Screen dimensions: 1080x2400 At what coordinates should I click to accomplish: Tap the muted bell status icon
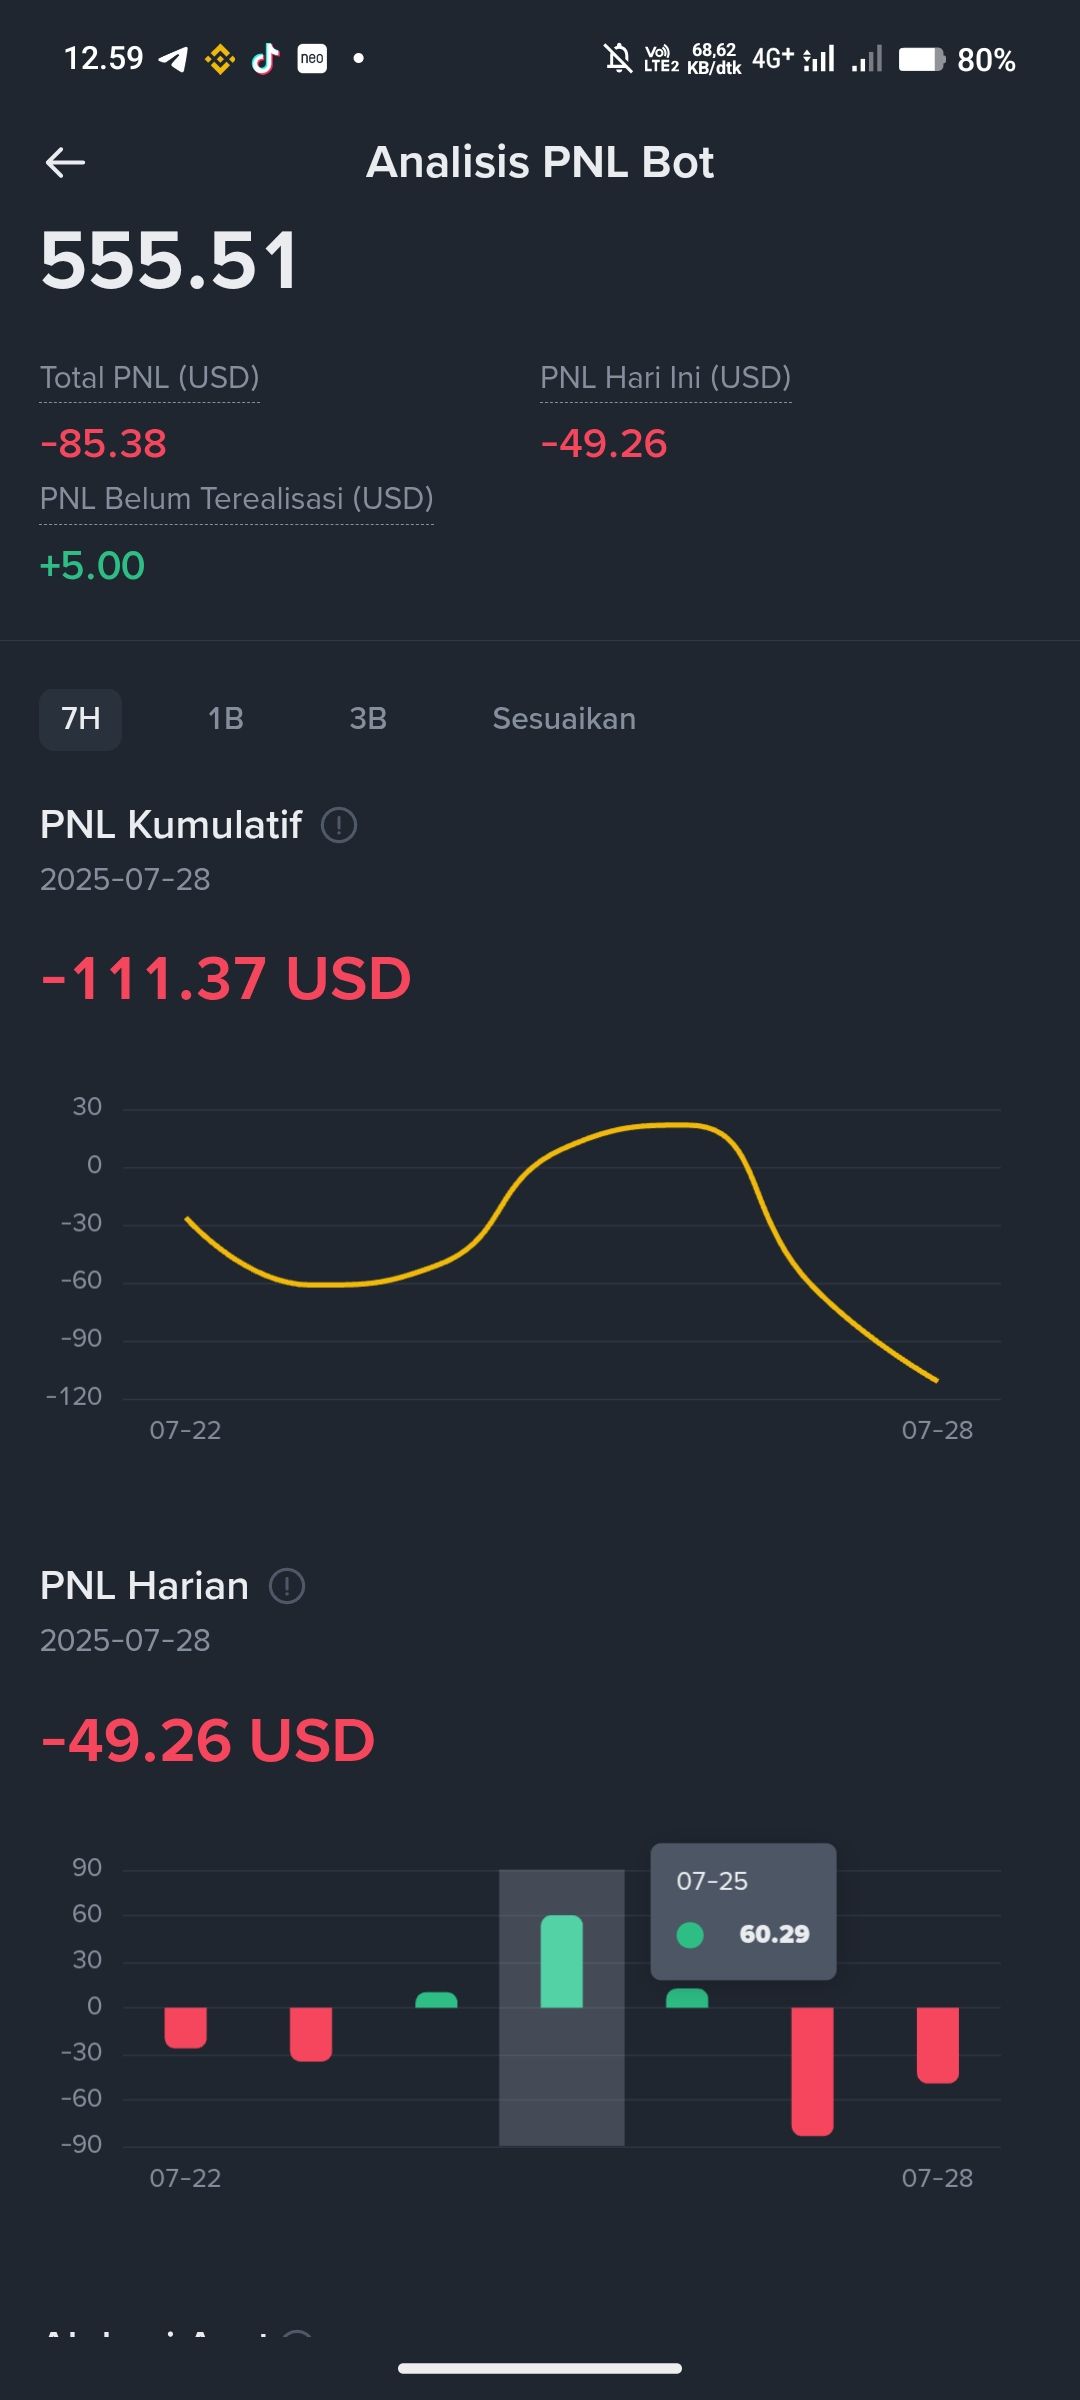pos(618,59)
